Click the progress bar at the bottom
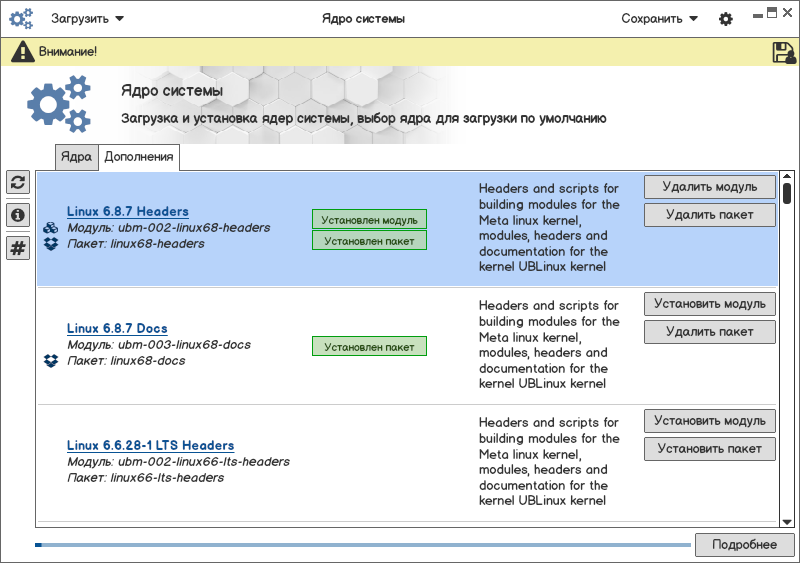The image size is (800, 563). click(x=362, y=545)
